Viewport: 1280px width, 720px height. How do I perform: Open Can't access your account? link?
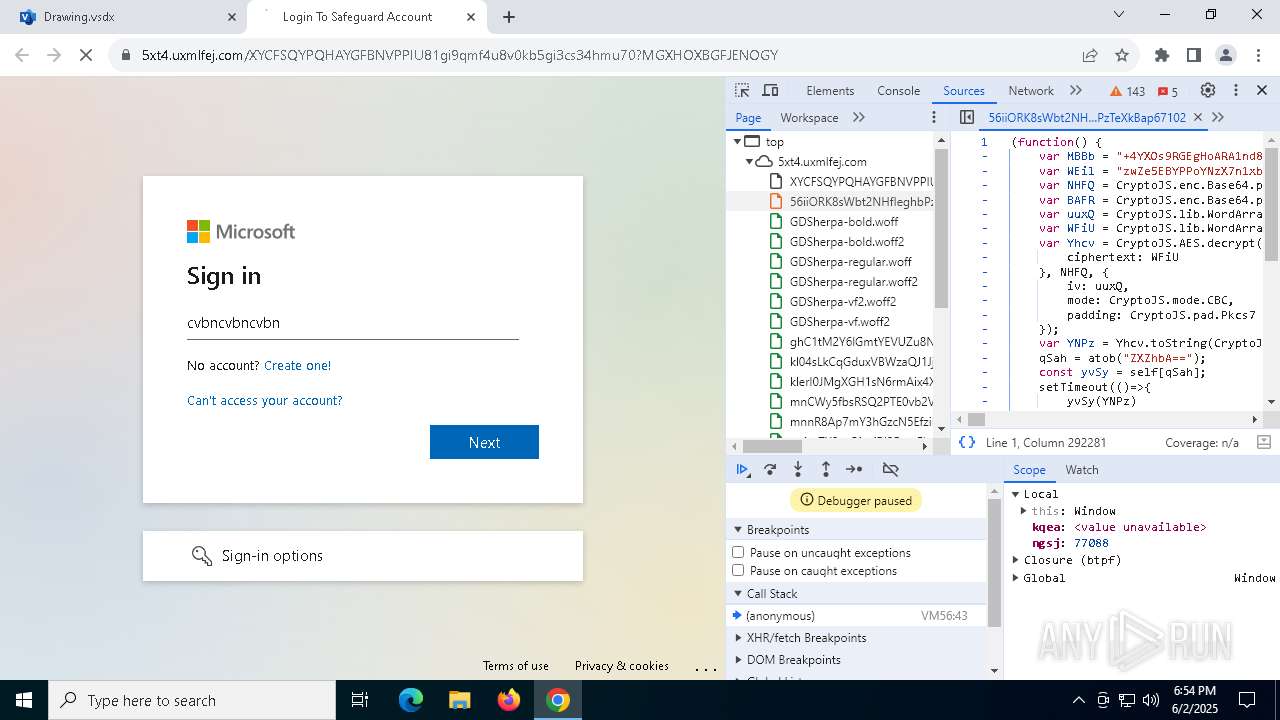point(265,401)
